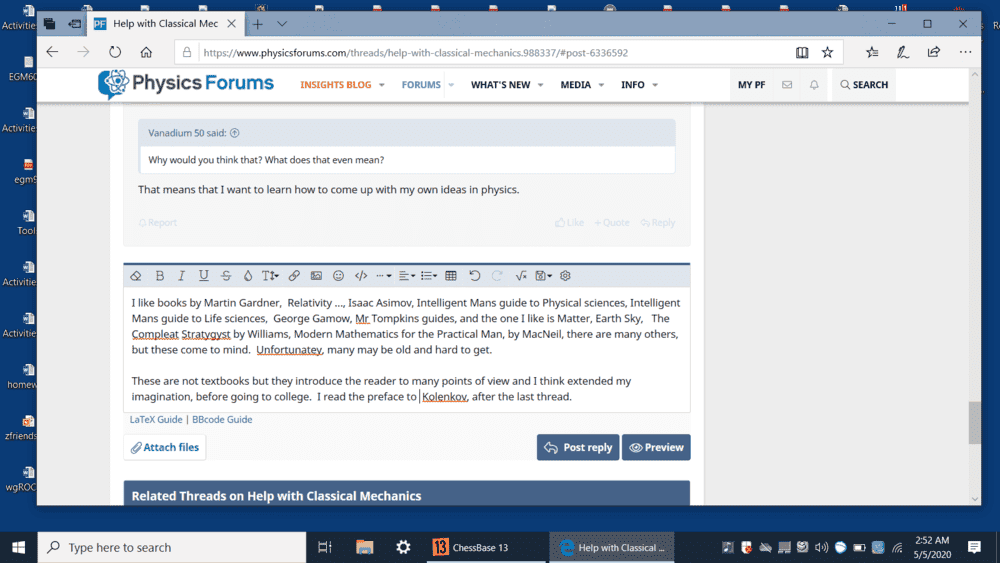Open FORUMS menu
1000x563 pixels.
click(421, 85)
